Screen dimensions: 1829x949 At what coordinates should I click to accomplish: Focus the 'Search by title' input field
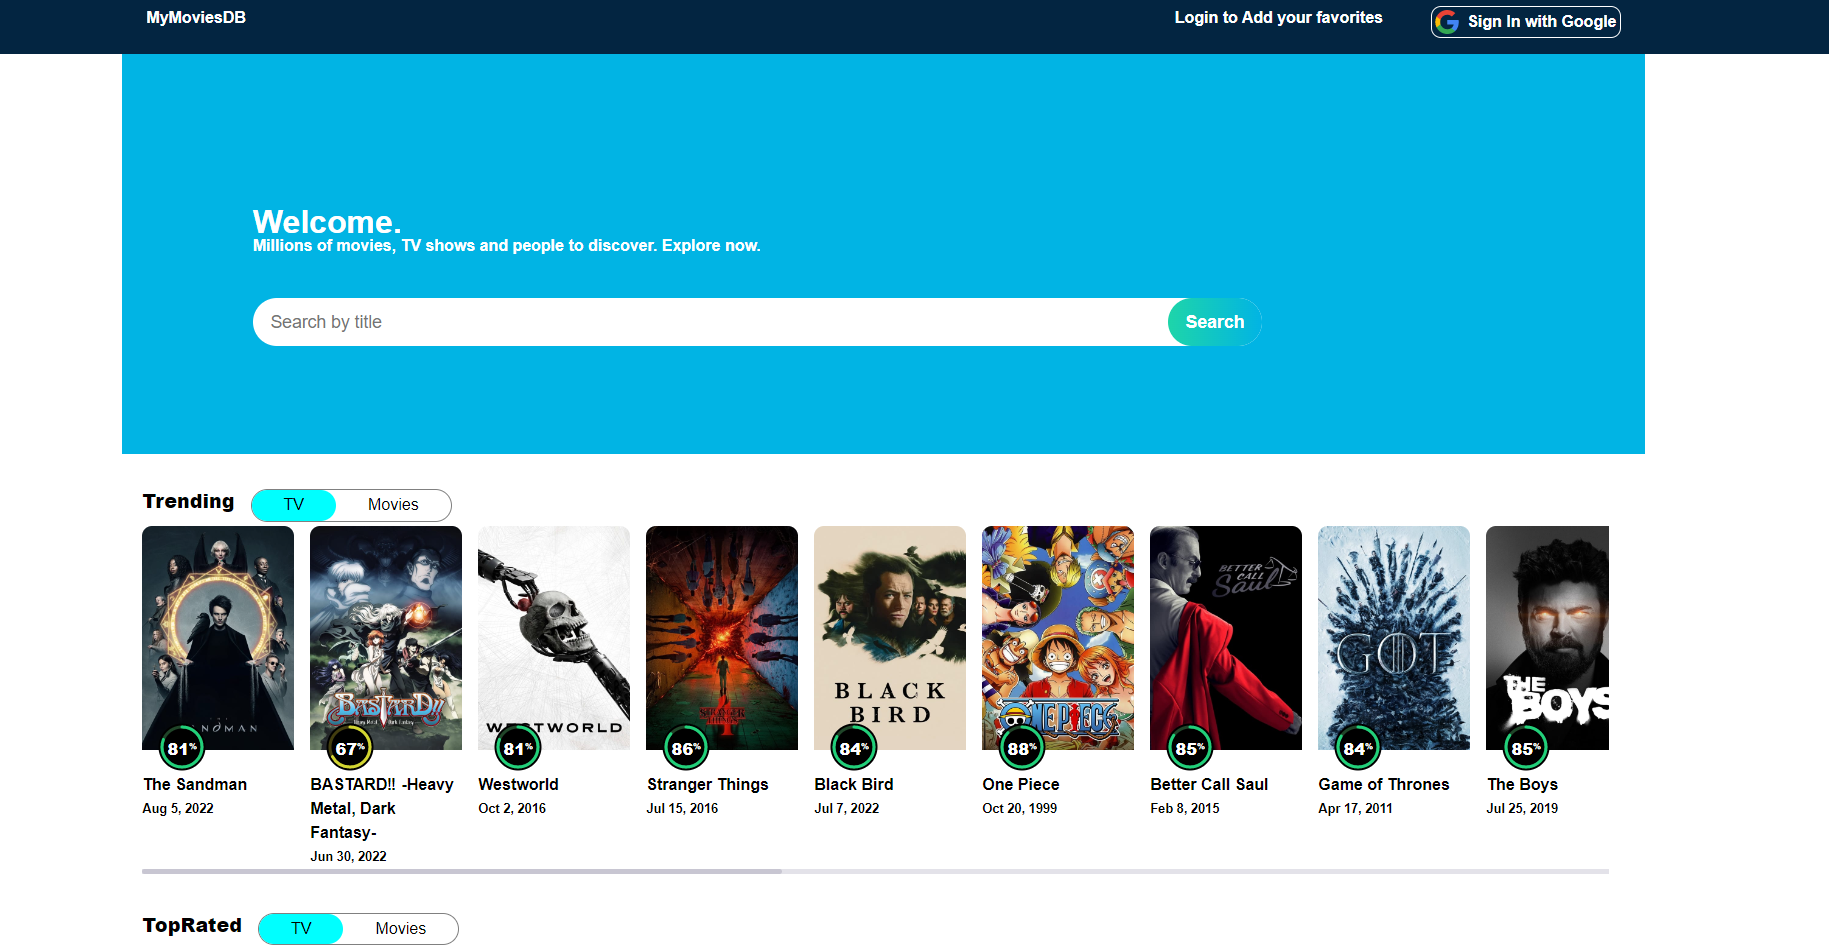710,322
